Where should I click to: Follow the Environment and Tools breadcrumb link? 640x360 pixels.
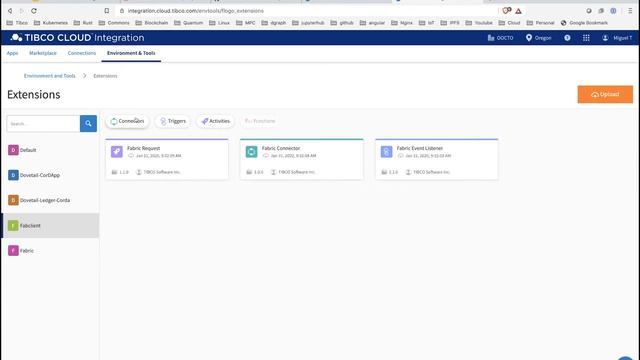(x=49, y=76)
